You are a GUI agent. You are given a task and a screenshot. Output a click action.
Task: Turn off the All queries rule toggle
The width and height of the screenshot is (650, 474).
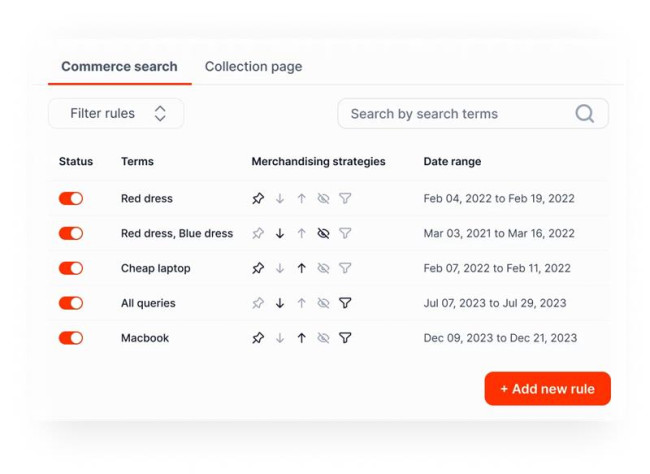point(71,304)
